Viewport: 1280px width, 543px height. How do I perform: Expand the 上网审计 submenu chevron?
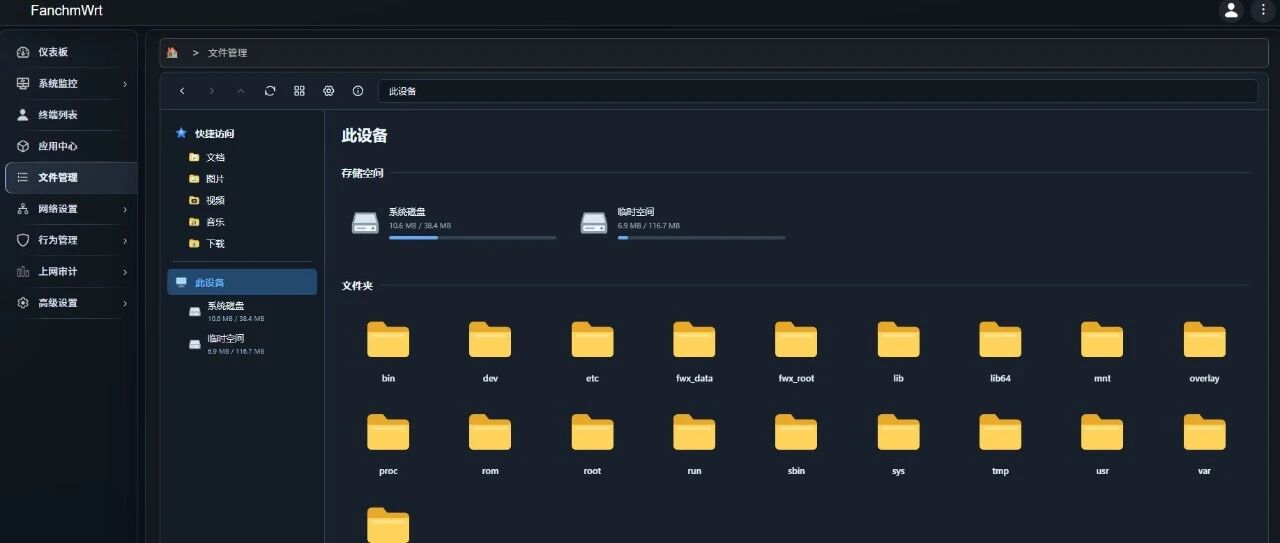coord(125,272)
